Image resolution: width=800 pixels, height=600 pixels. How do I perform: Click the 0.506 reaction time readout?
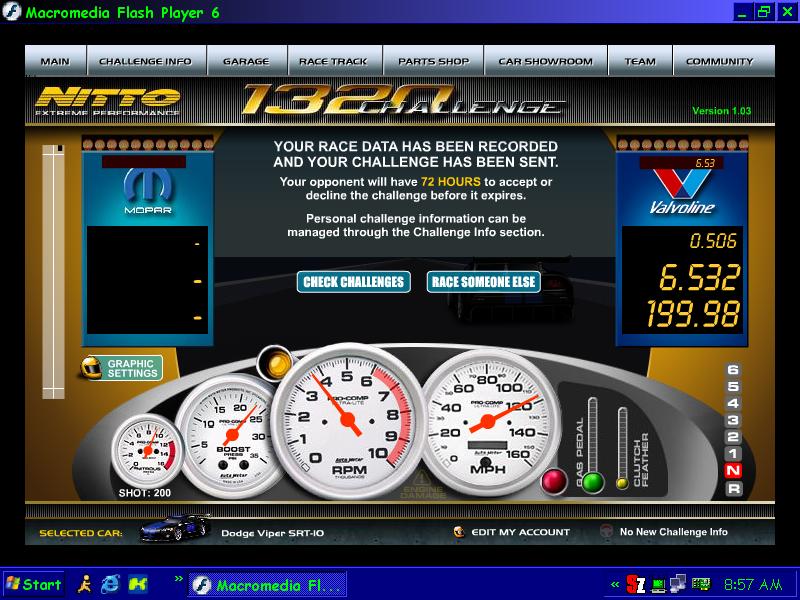click(713, 241)
